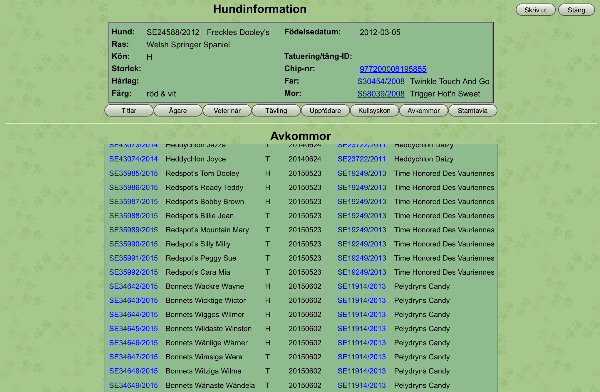Screen dimensions: 600x392
Task: Open offspring link SE35985/2015
Action: click(134, 173)
